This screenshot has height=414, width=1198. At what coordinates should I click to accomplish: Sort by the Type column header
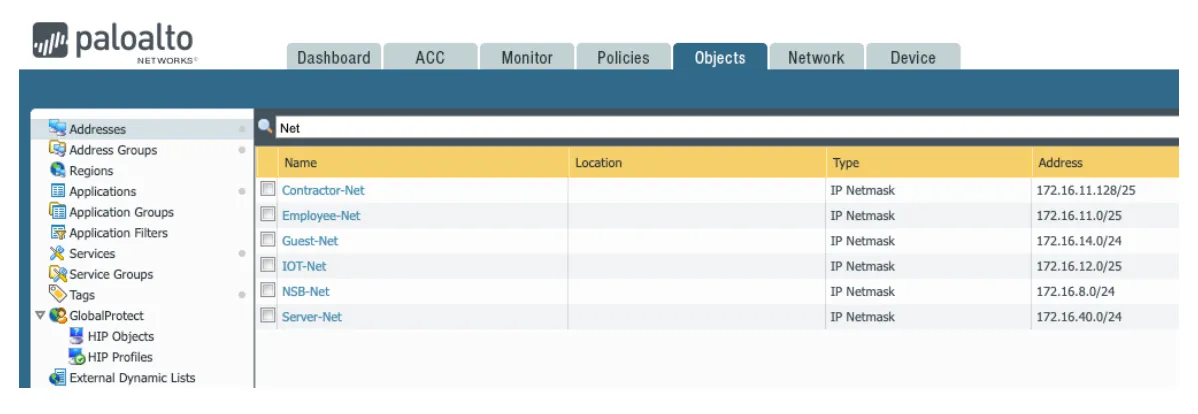(x=928, y=163)
